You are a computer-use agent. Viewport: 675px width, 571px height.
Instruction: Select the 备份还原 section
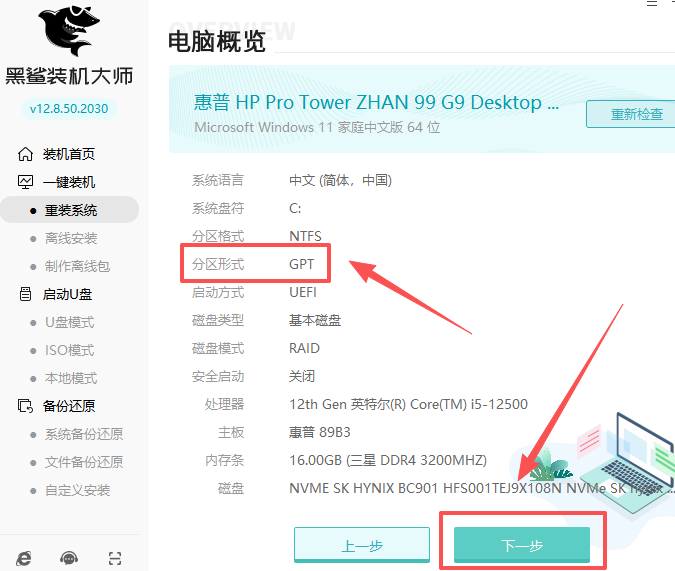point(69,406)
